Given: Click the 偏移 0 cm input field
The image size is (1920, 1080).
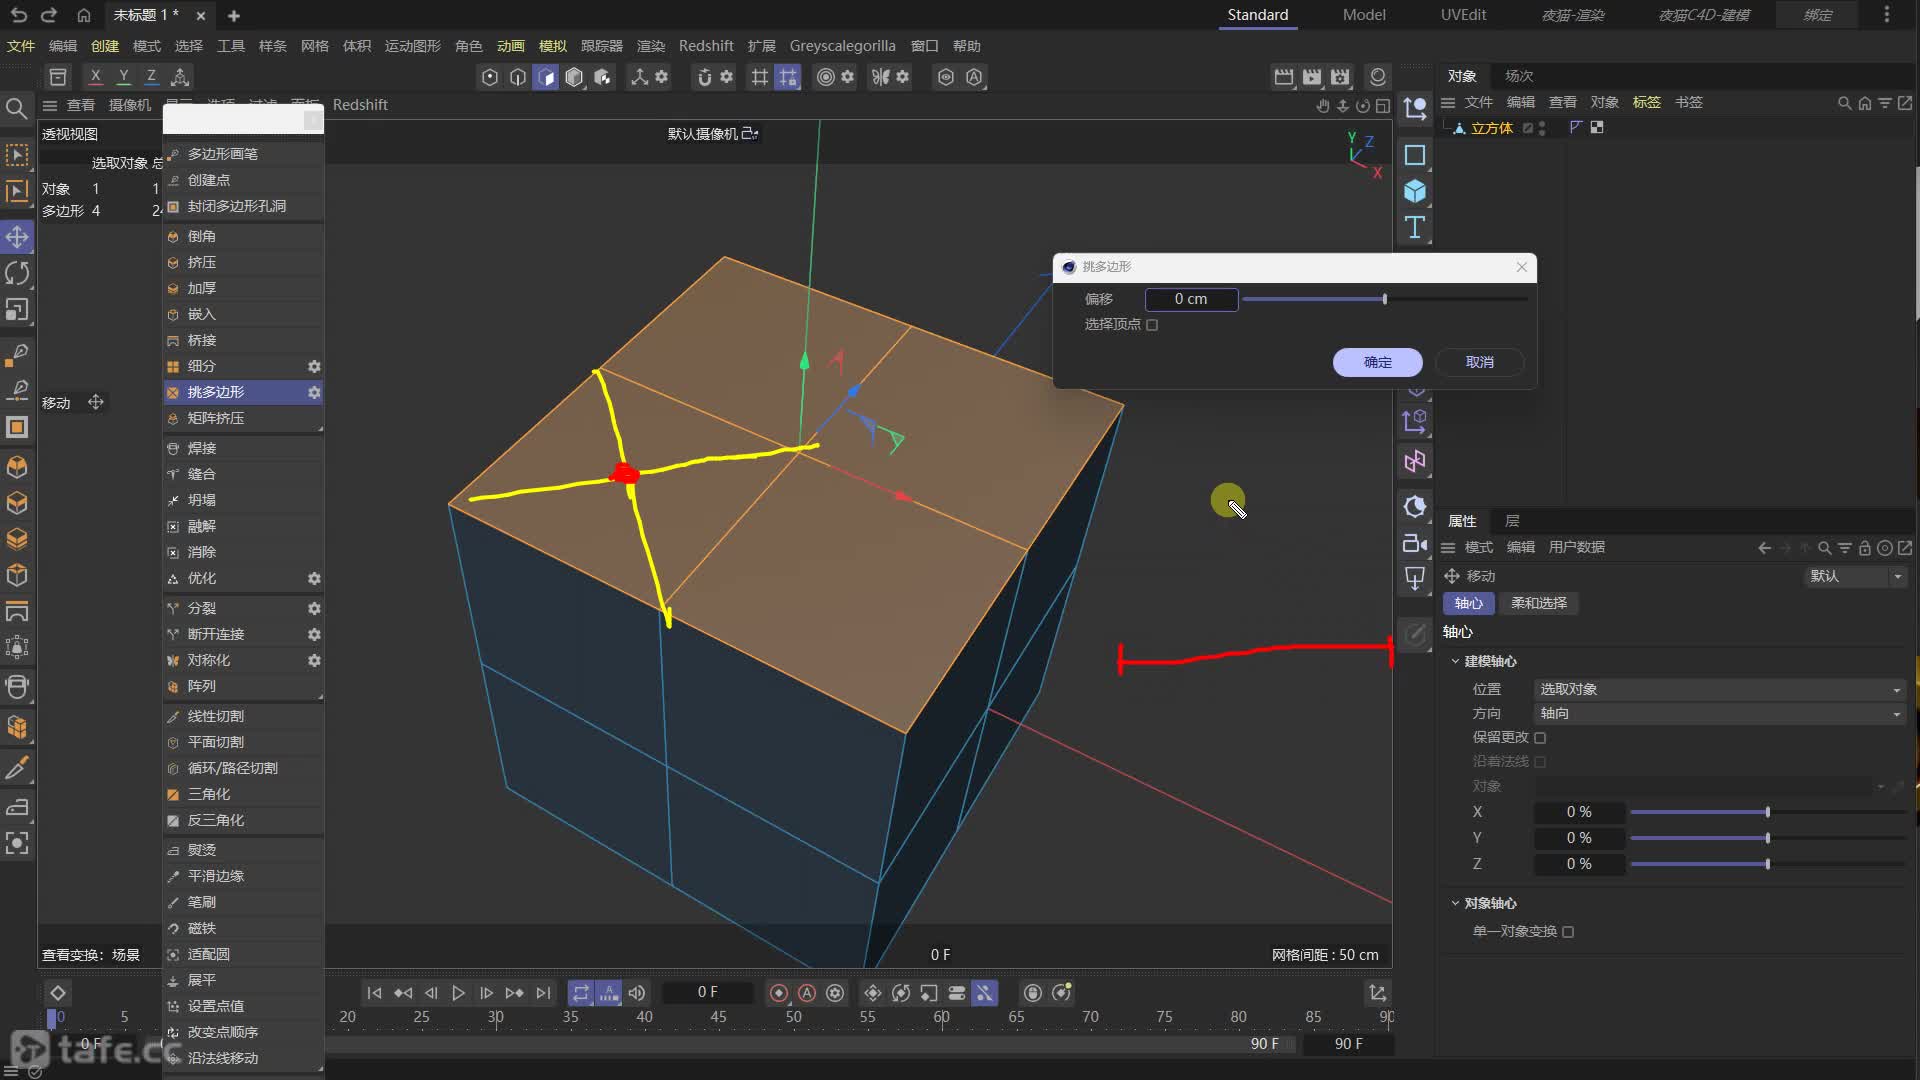Looking at the screenshot, I should tap(1191, 300).
